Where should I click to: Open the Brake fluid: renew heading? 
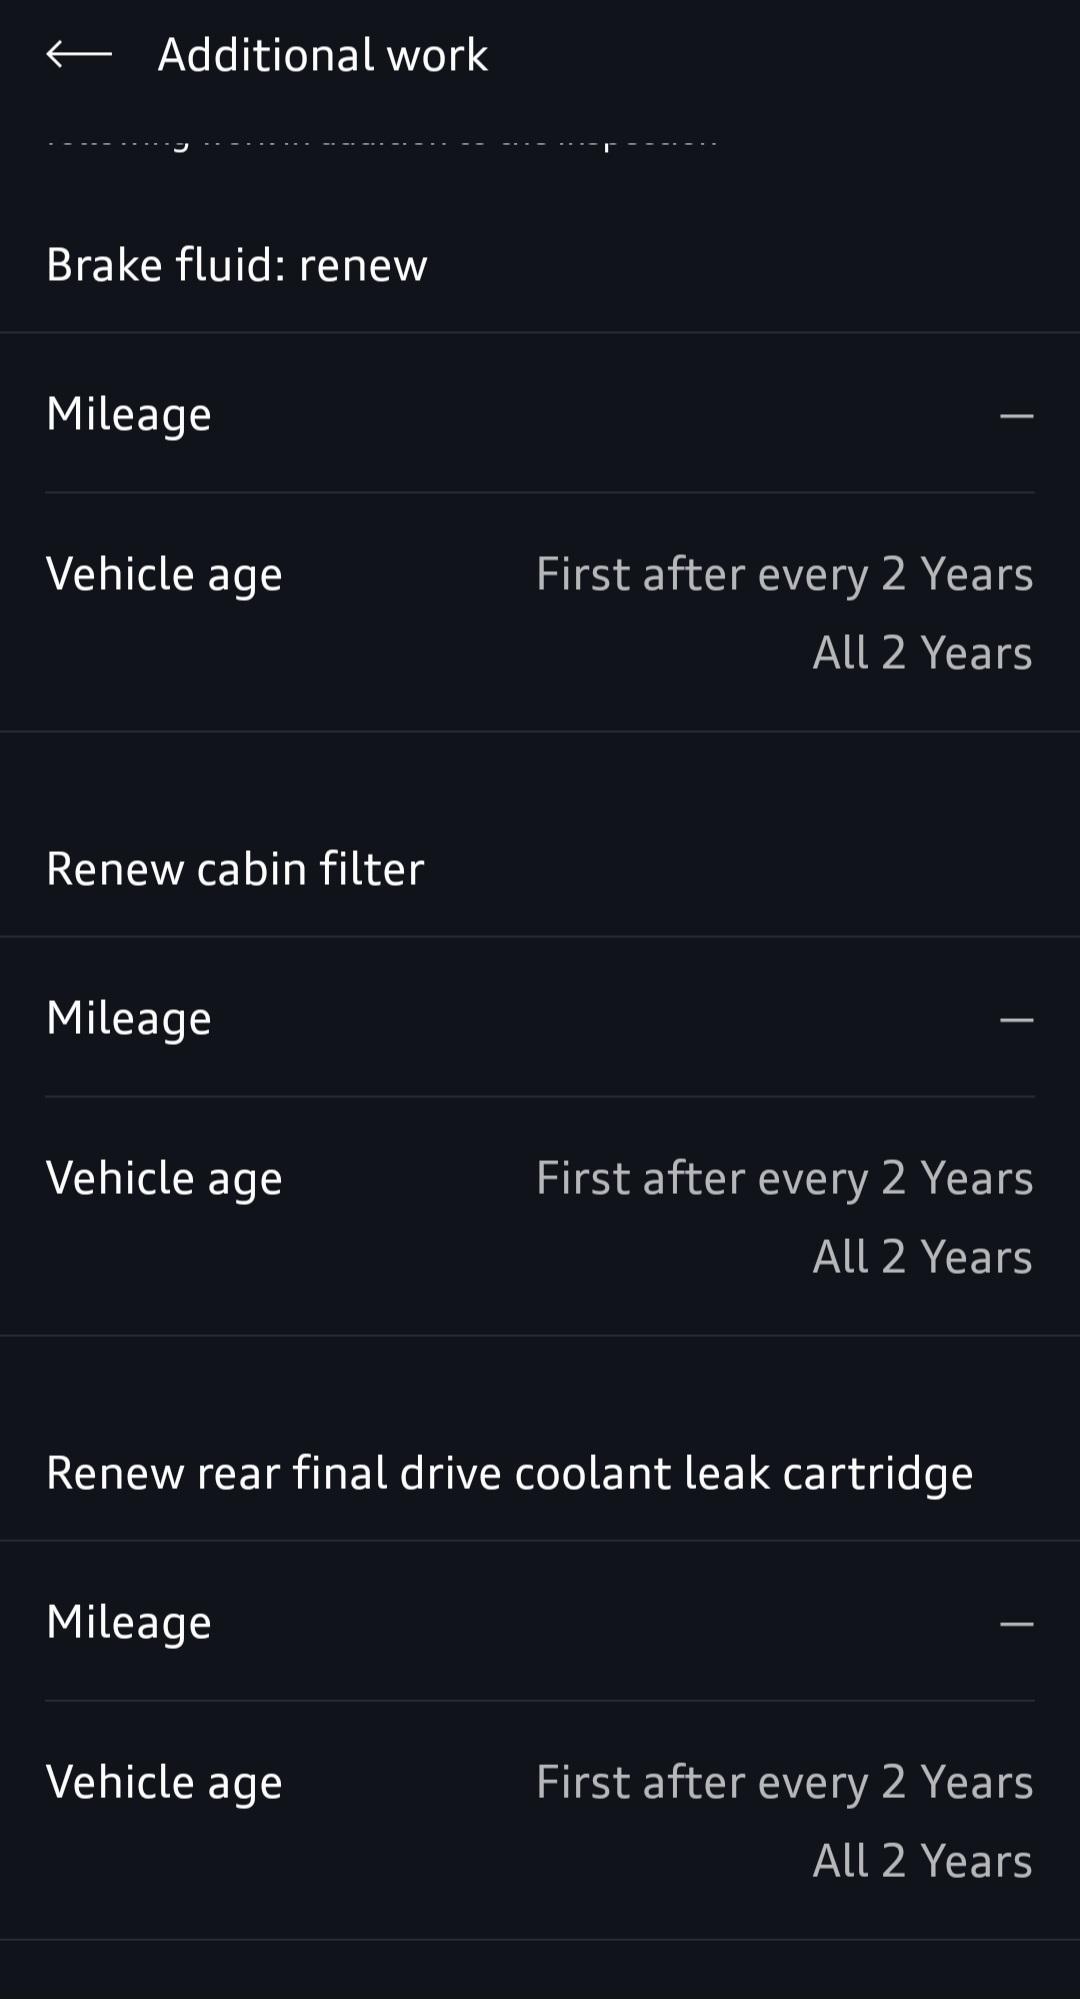click(x=237, y=265)
